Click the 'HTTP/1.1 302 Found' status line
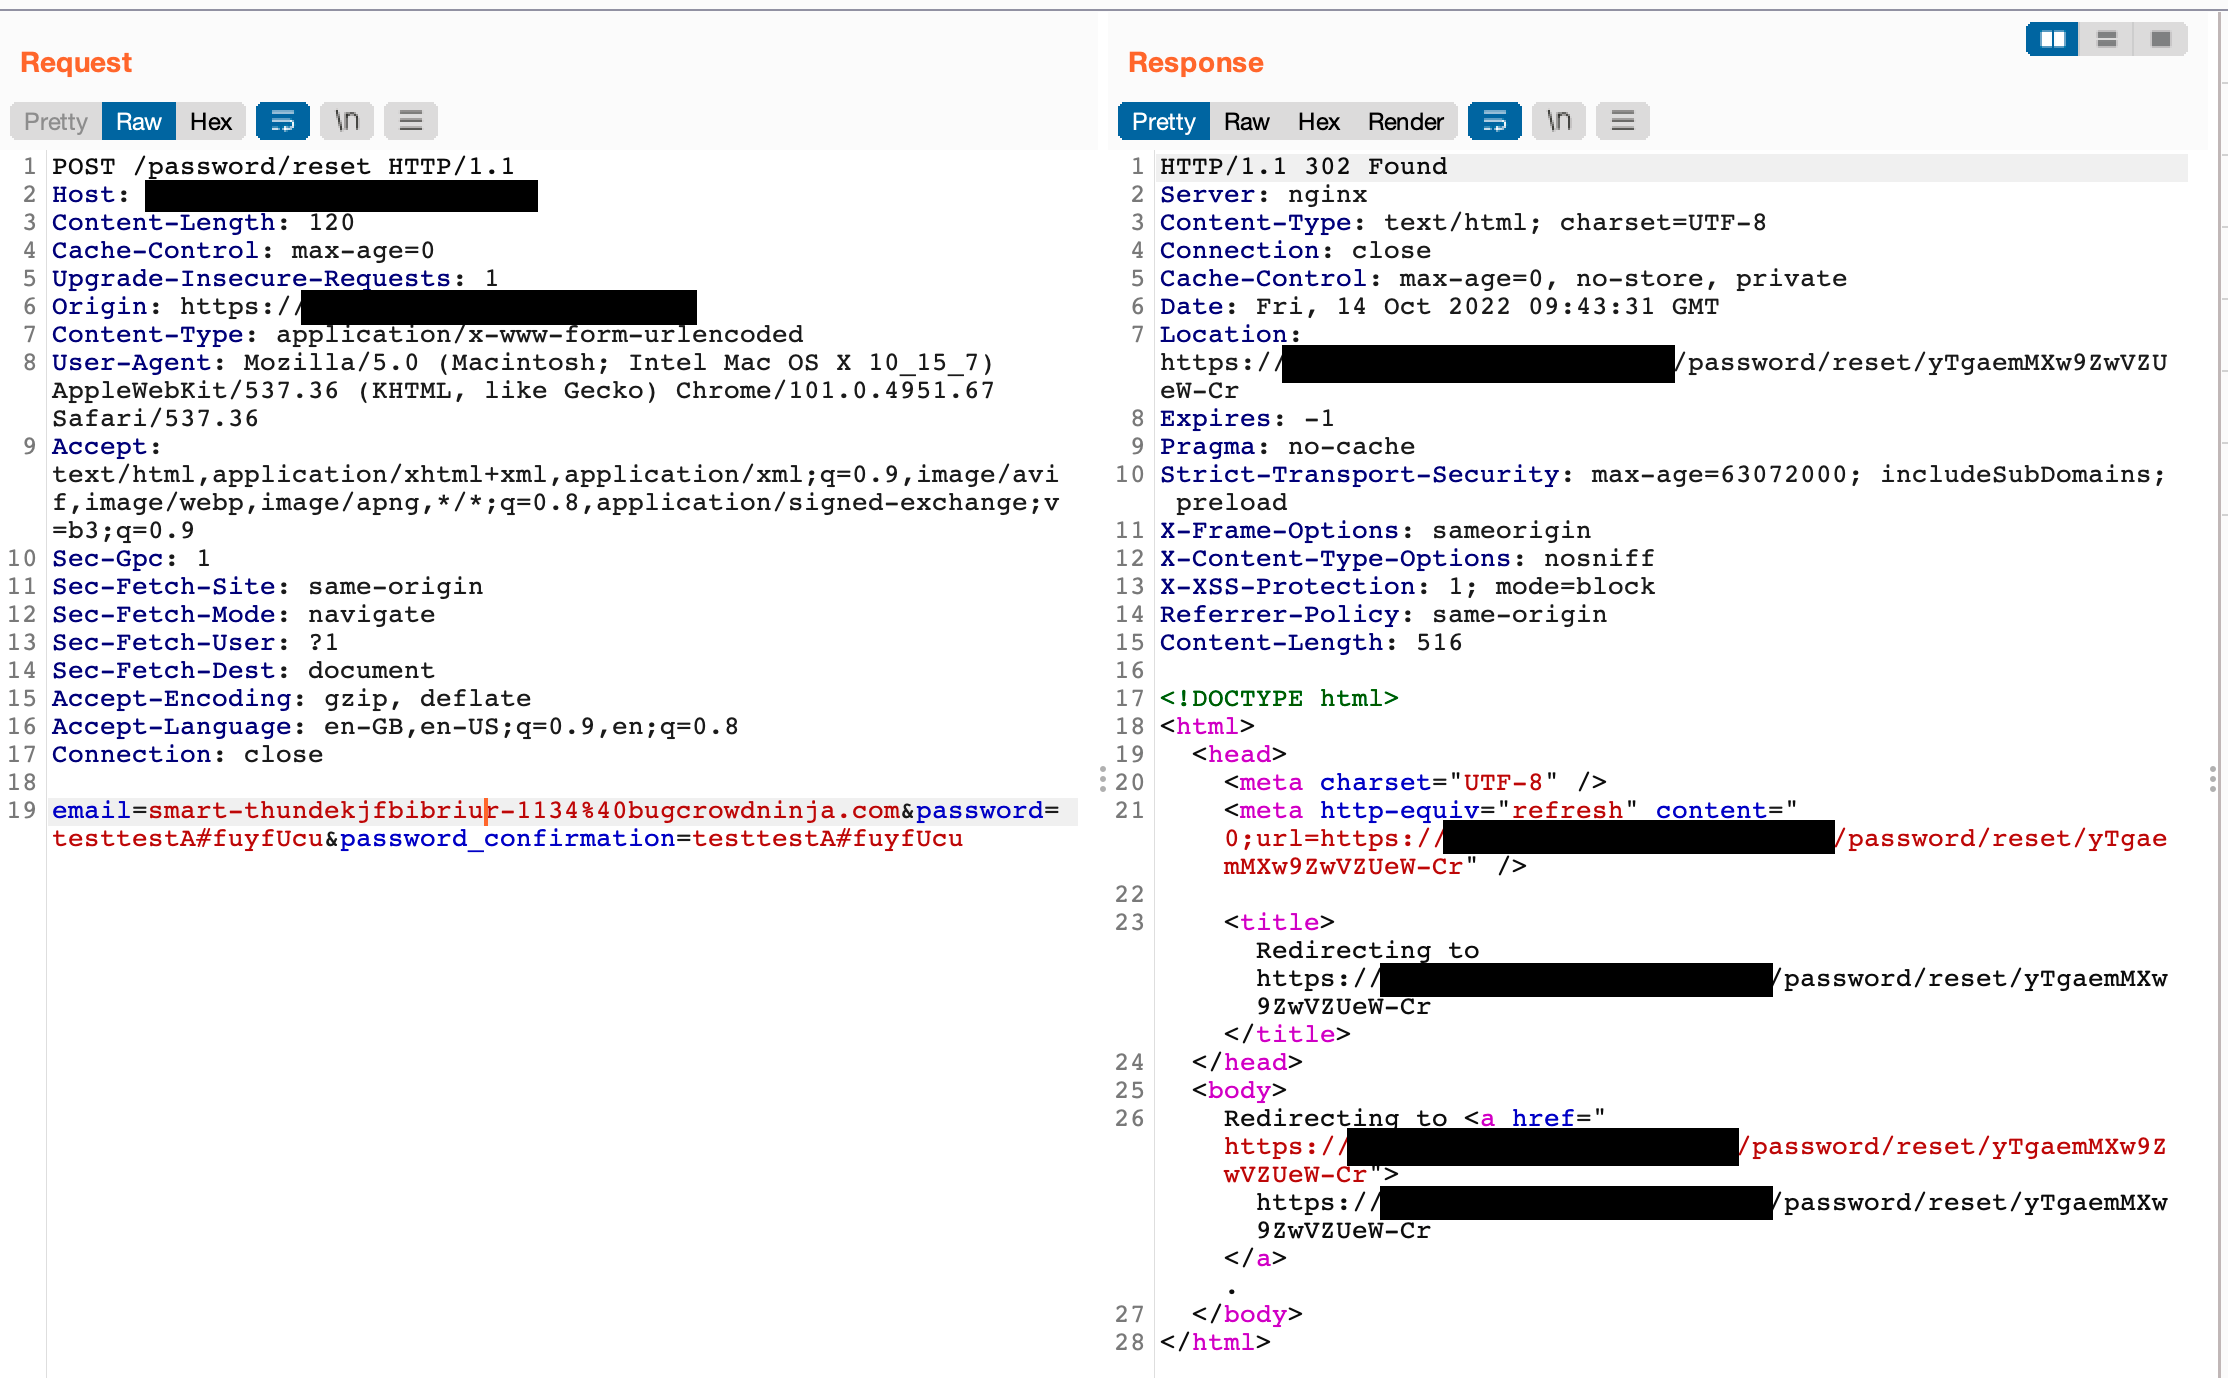Image resolution: width=2228 pixels, height=1378 pixels. (1303, 166)
